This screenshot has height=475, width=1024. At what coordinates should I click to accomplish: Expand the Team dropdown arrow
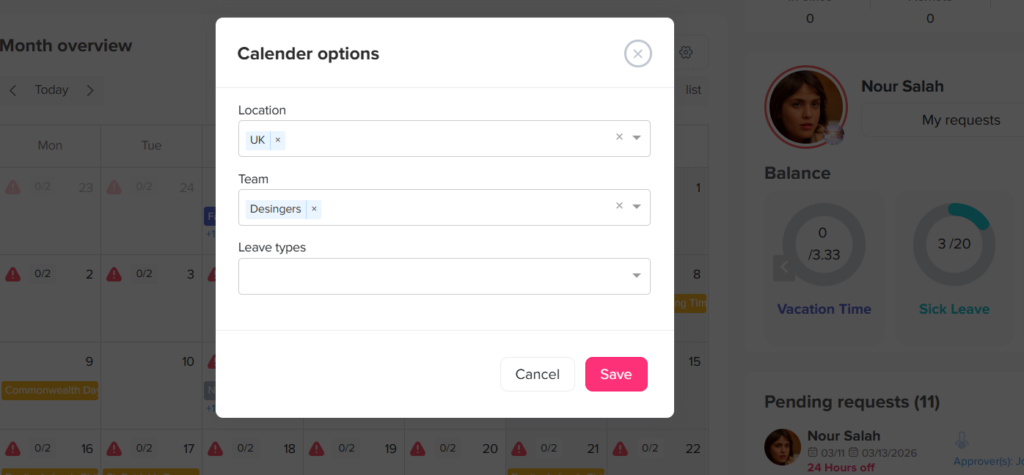tap(637, 207)
